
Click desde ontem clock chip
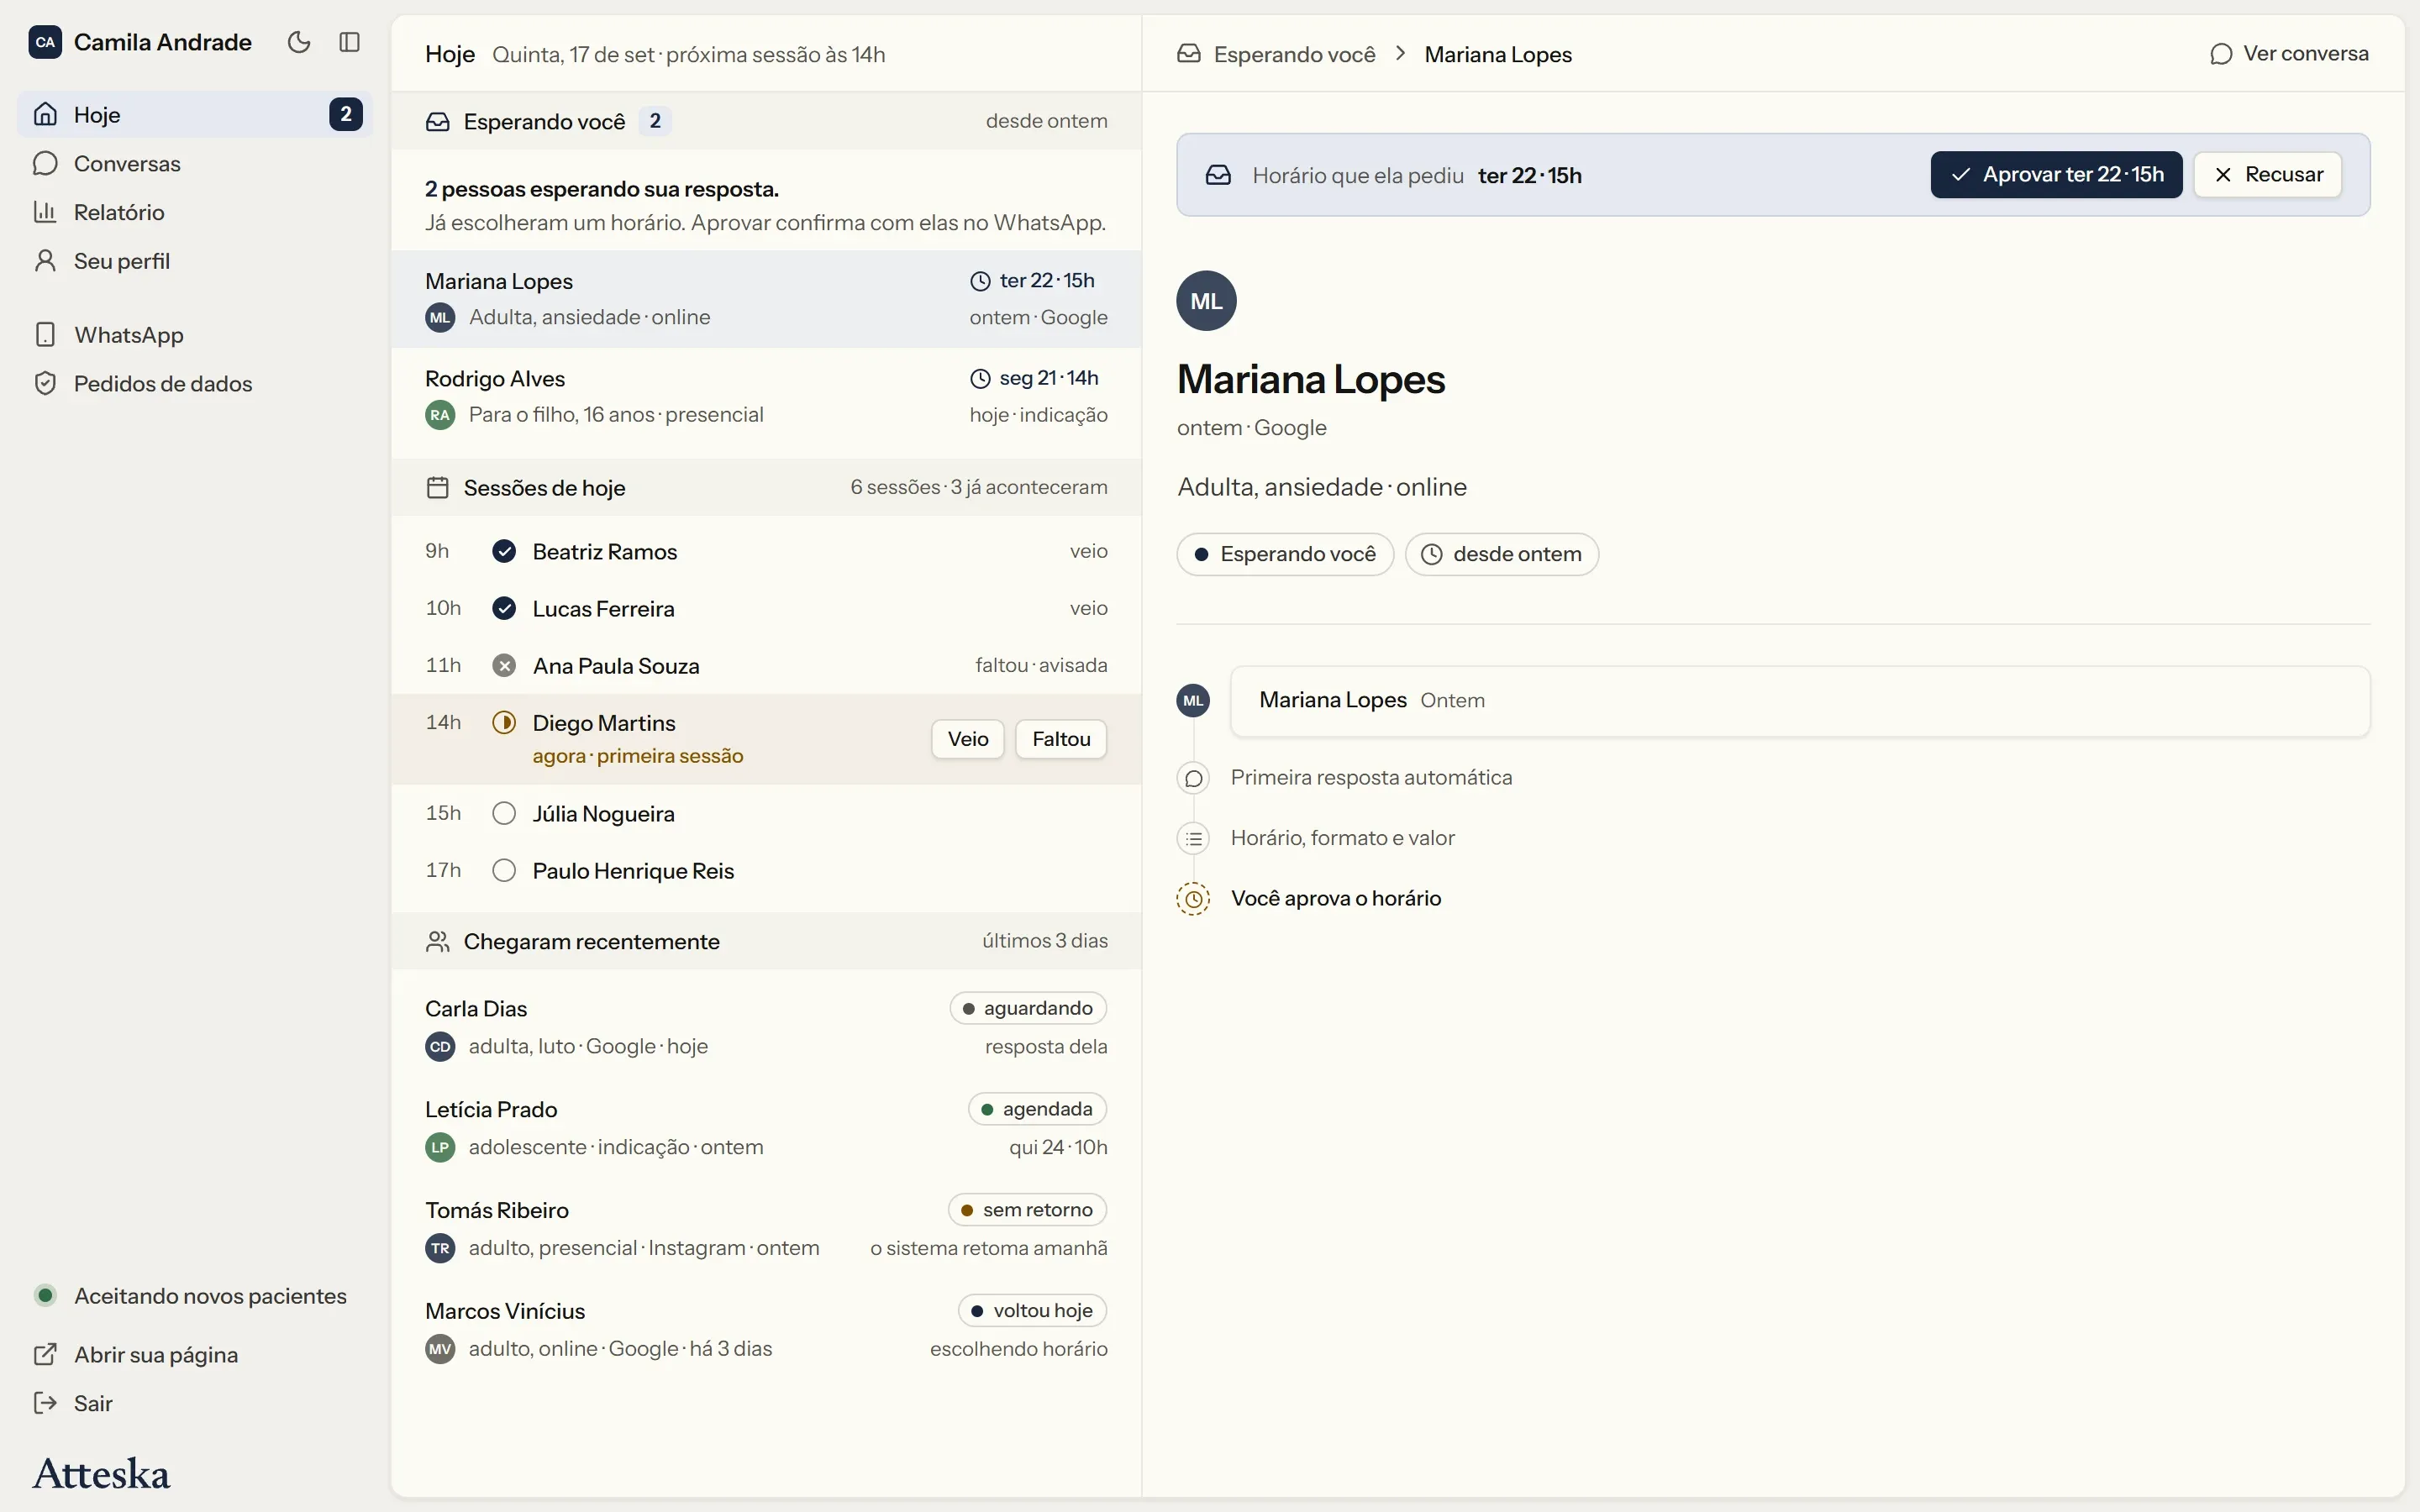tap(1501, 554)
